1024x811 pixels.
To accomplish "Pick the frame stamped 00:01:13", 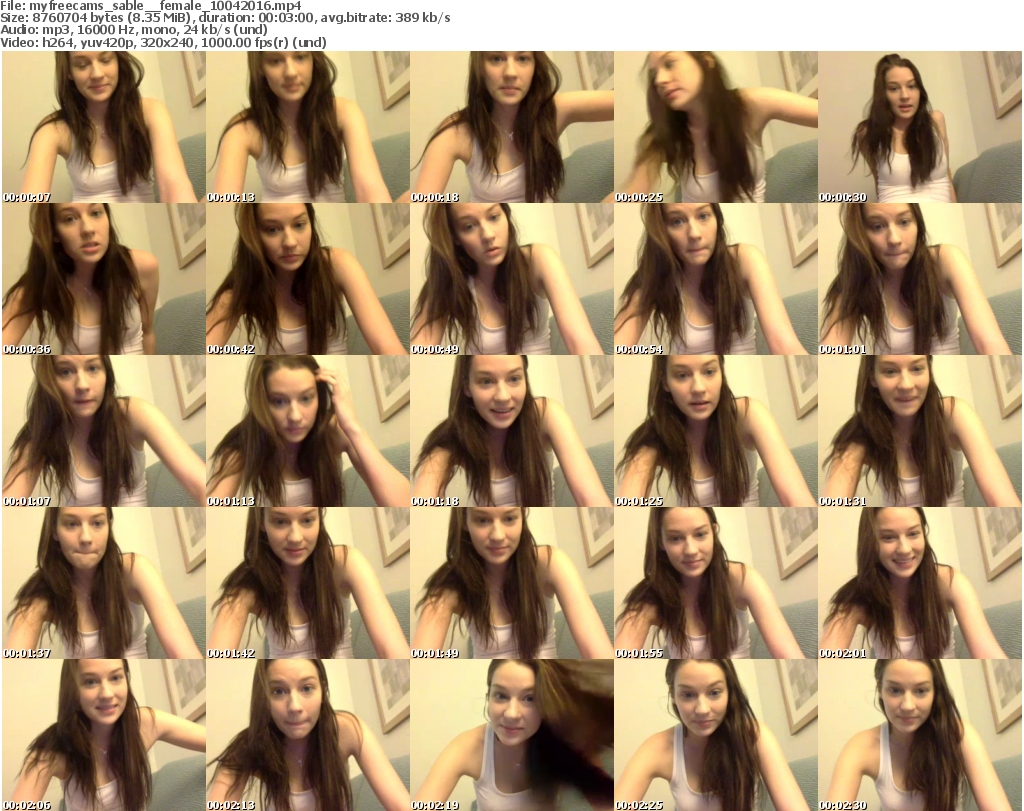I will click(308, 431).
